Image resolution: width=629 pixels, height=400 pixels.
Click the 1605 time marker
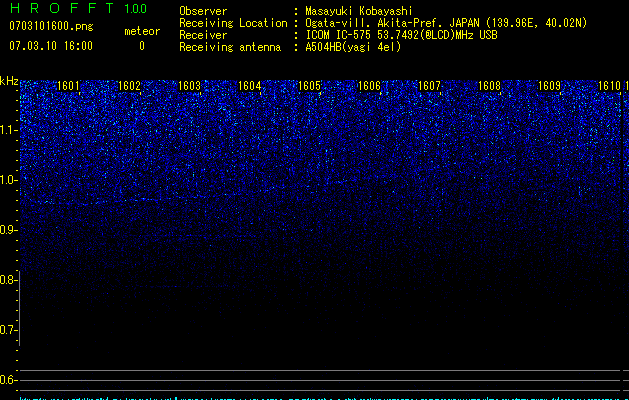(310, 86)
